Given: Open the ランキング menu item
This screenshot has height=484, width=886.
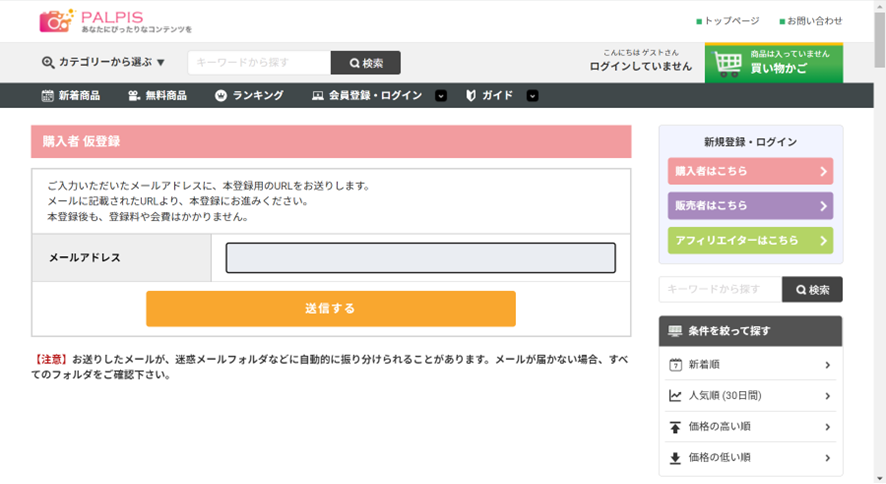Looking at the screenshot, I should click(x=257, y=96).
